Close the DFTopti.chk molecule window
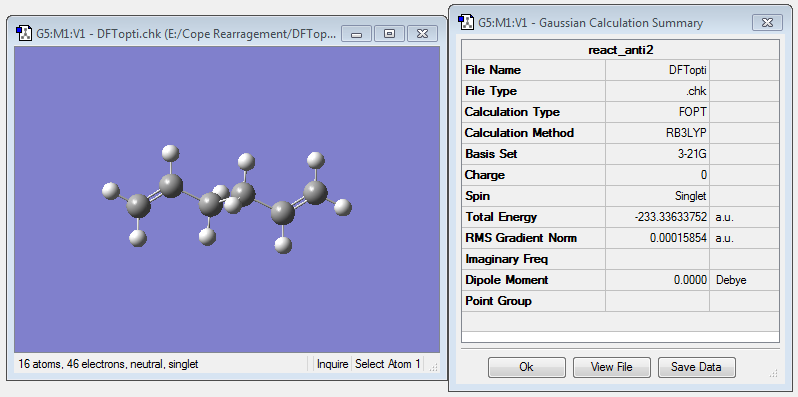Screen dimensions: 798x397 click(x=422, y=34)
